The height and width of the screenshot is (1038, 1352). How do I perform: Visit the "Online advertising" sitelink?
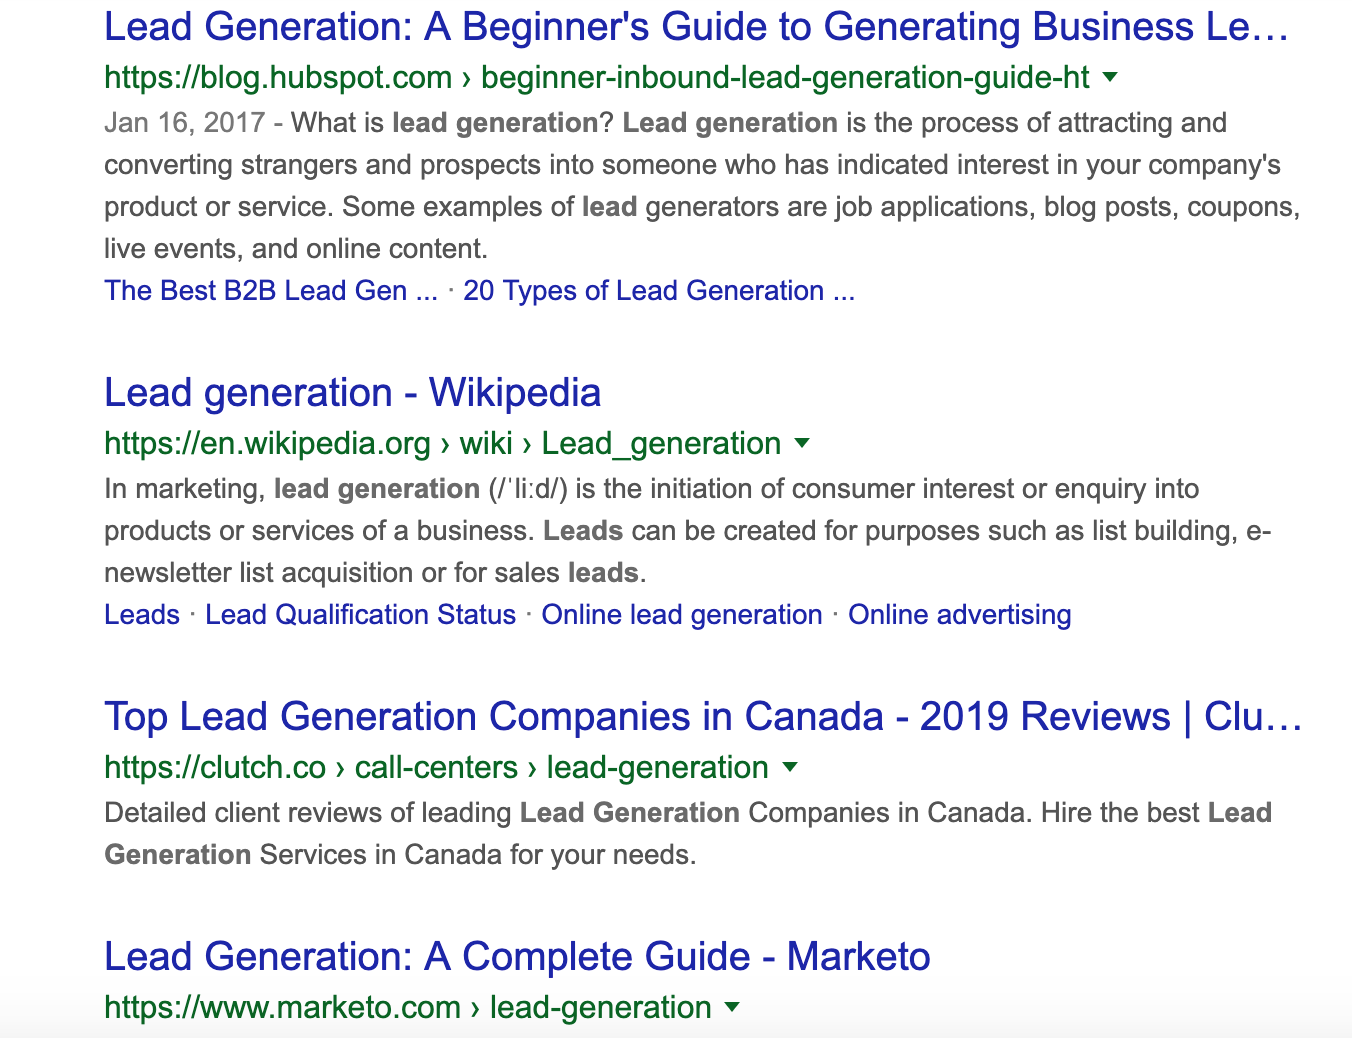(x=960, y=615)
